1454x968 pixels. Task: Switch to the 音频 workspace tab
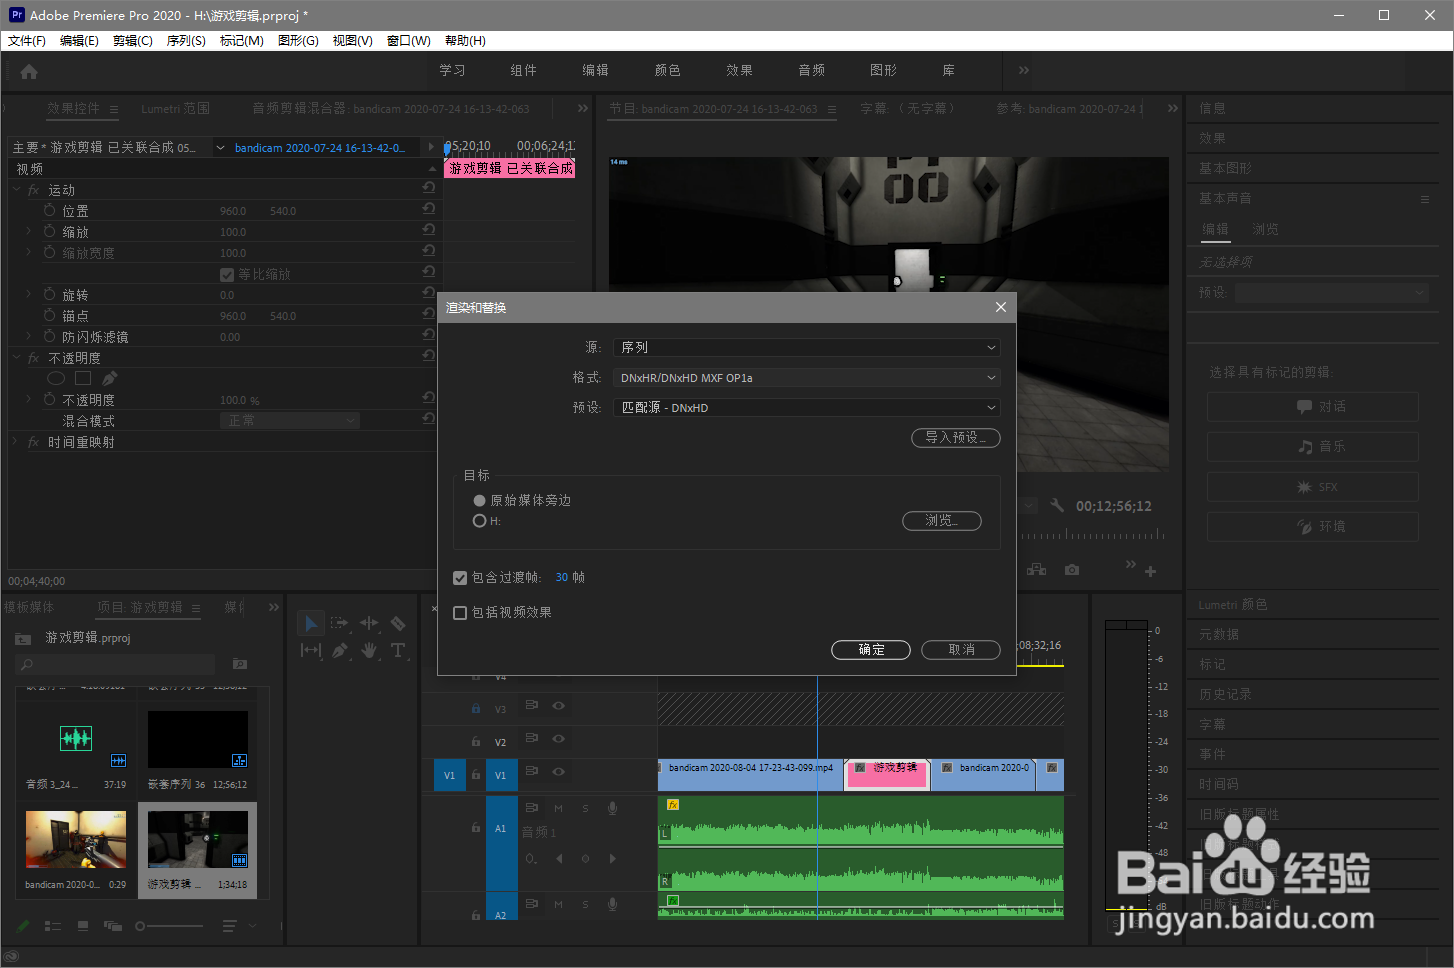click(x=812, y=70)
